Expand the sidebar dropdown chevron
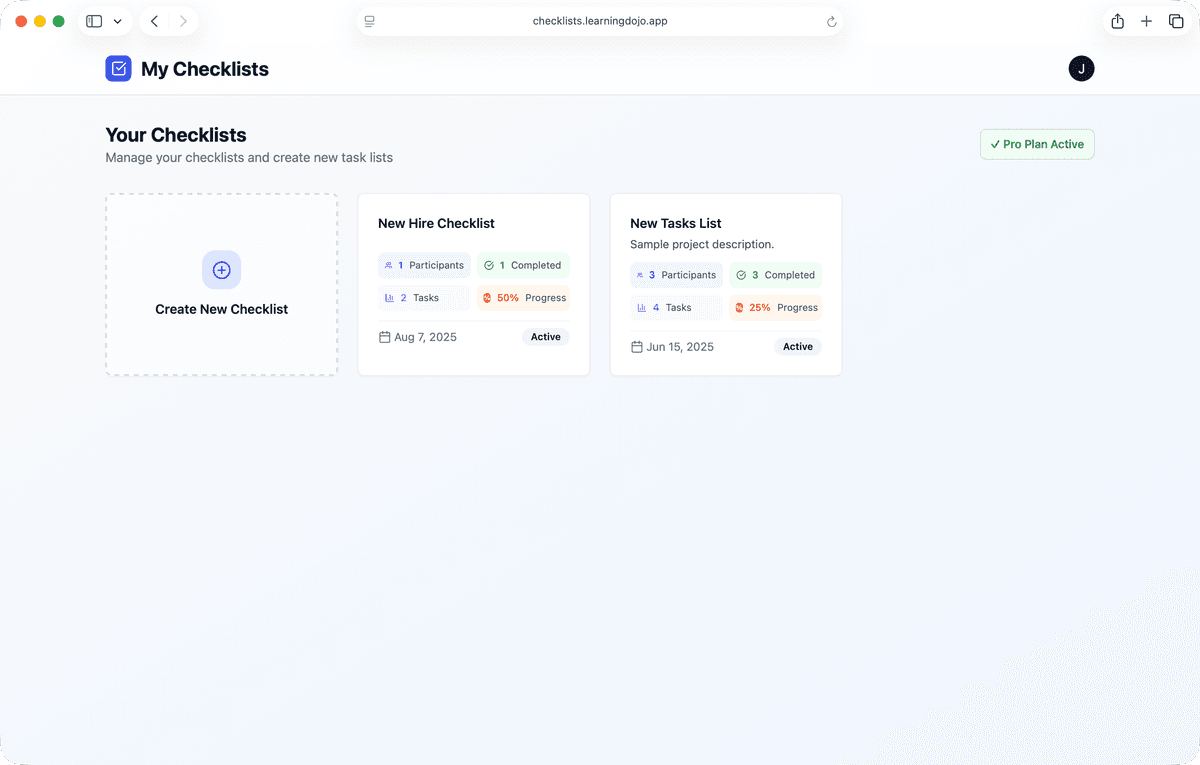 [x=117, y=21]
